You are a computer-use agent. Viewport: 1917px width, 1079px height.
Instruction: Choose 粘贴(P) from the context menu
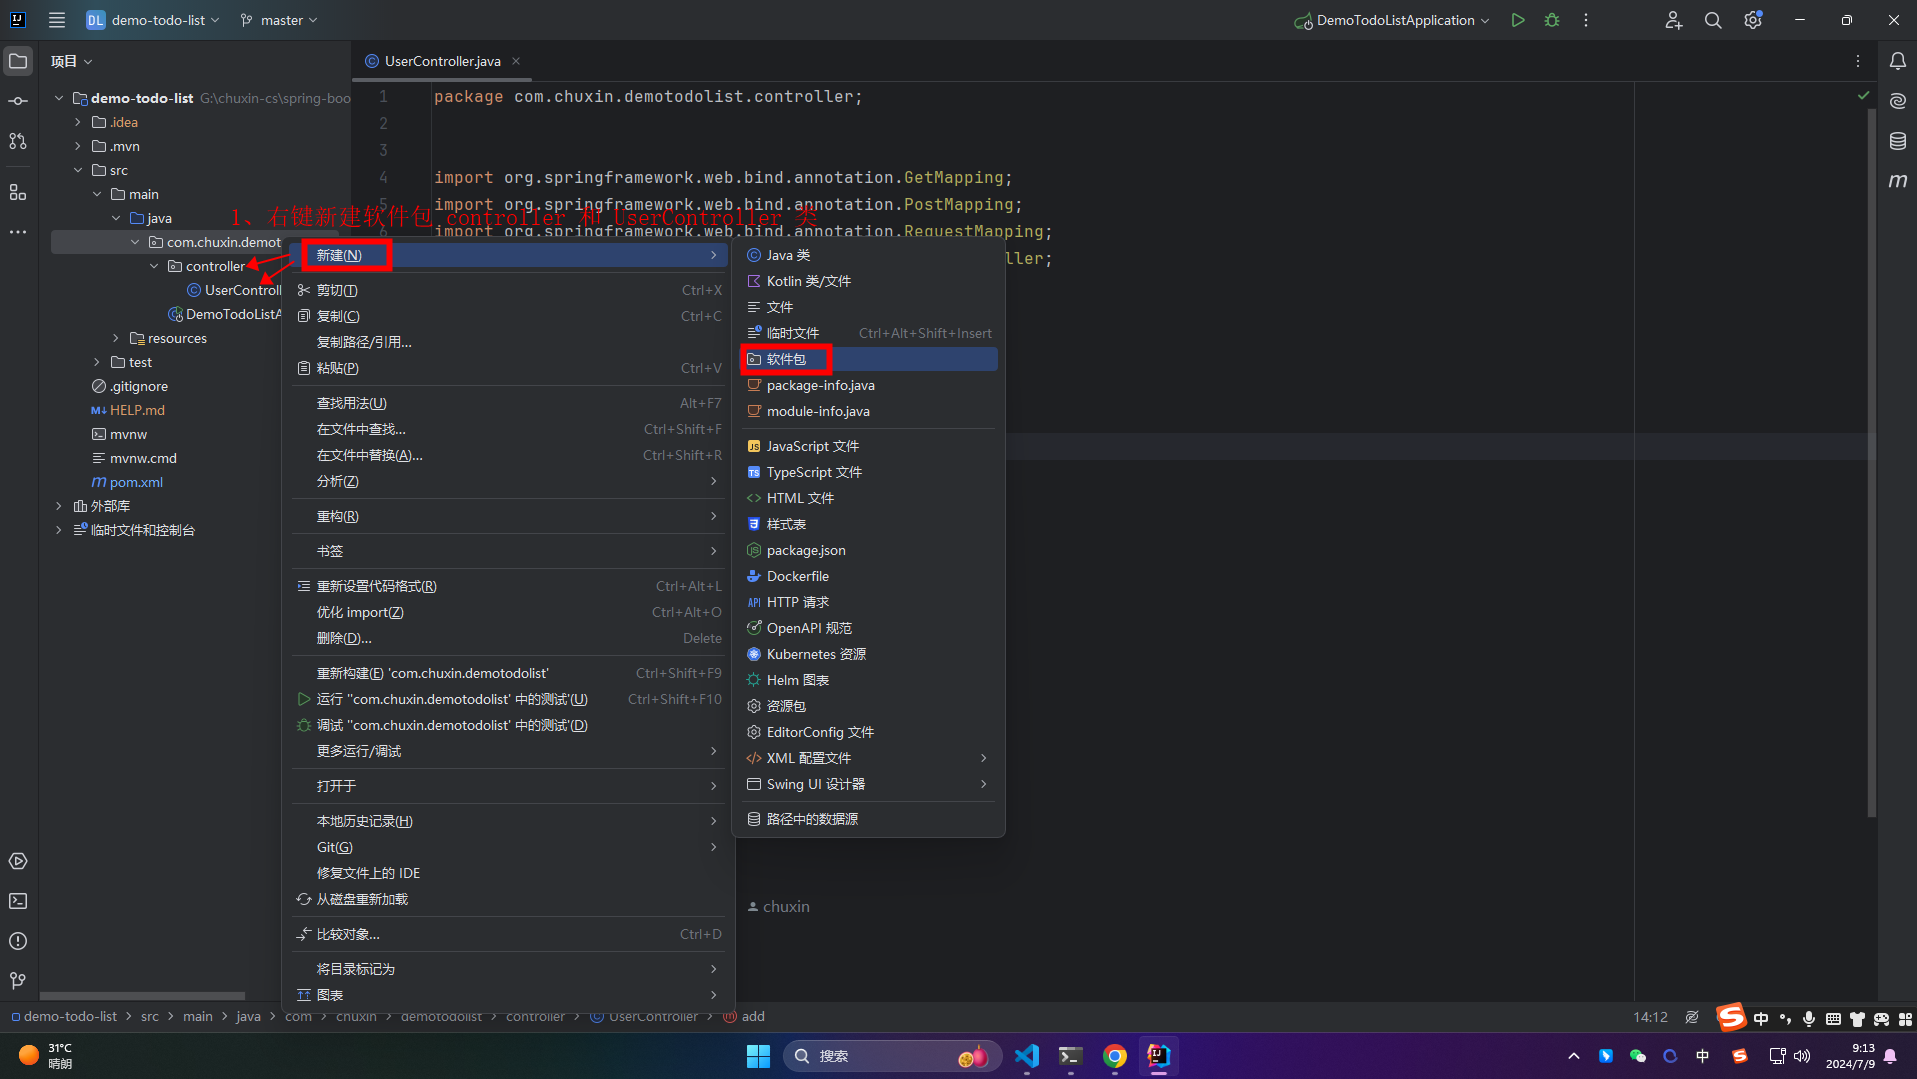[510, 368]
